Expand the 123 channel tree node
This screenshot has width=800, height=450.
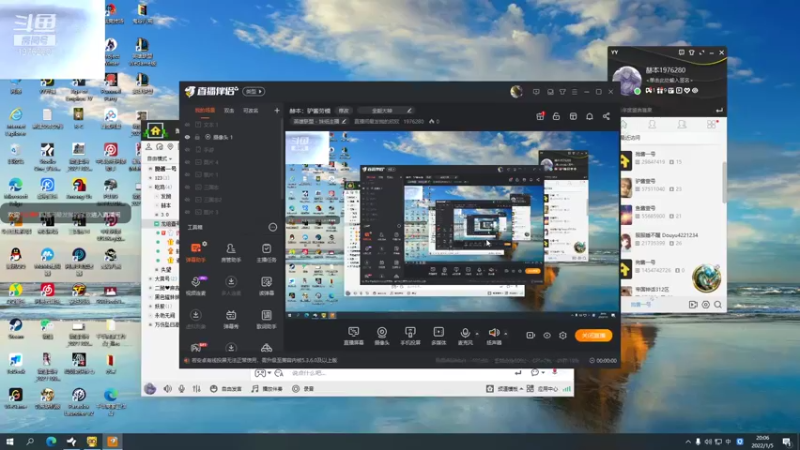tap(151, 178)
